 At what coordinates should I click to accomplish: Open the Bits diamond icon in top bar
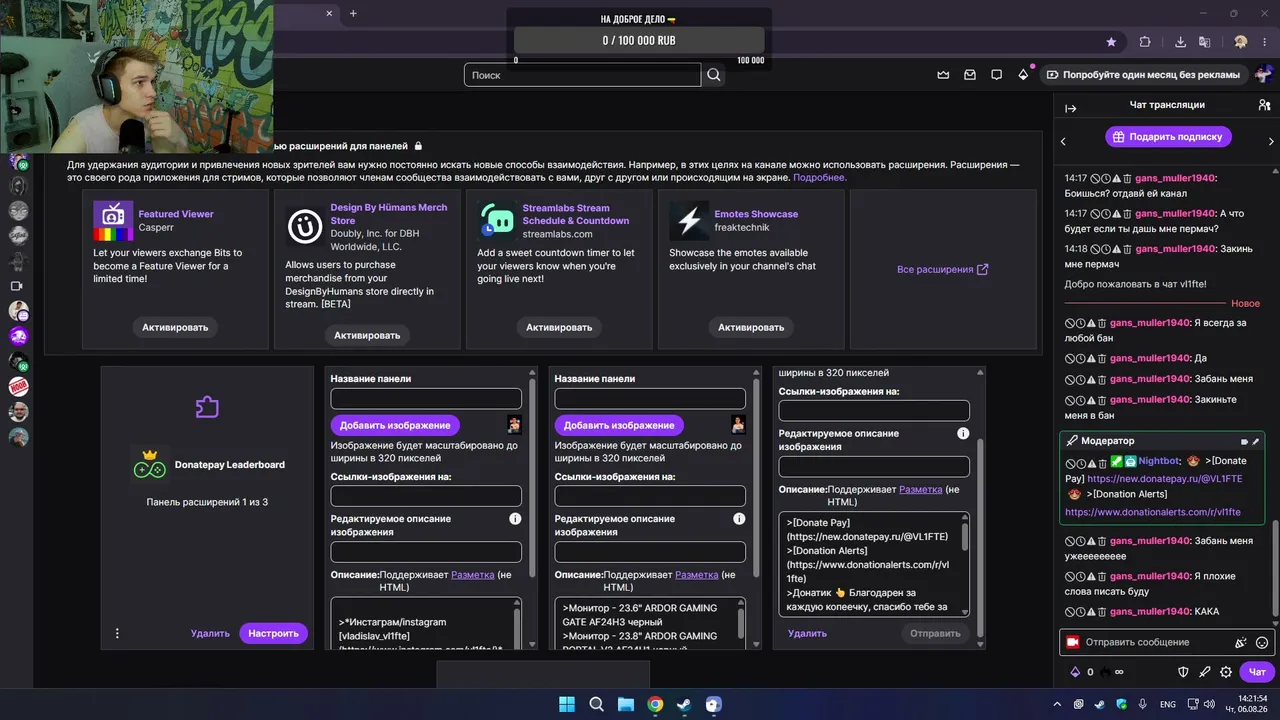tap(1023, 75)
